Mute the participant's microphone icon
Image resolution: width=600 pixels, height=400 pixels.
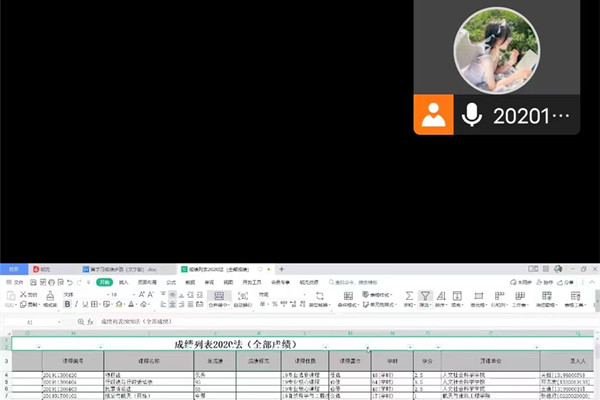point(470,115)
